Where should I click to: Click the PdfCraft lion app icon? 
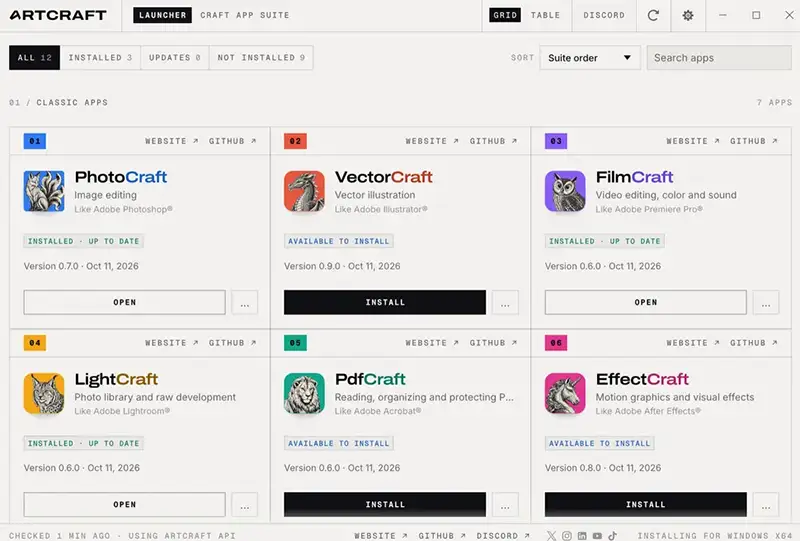pos(304,393)
